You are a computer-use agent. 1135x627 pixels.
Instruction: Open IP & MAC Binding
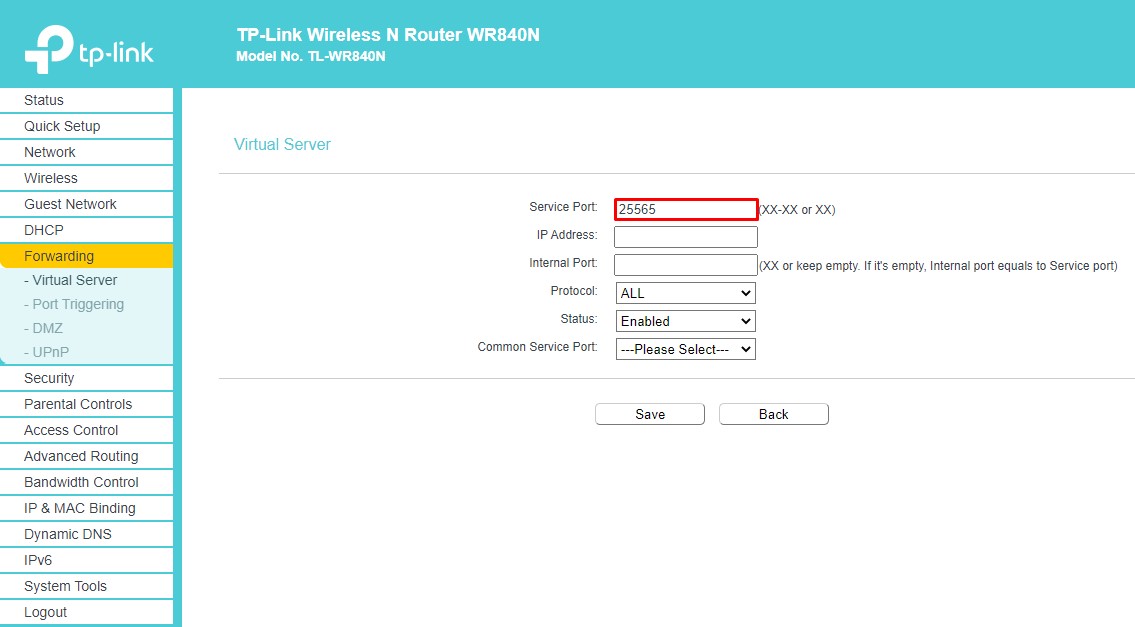[x=86, y=508]
